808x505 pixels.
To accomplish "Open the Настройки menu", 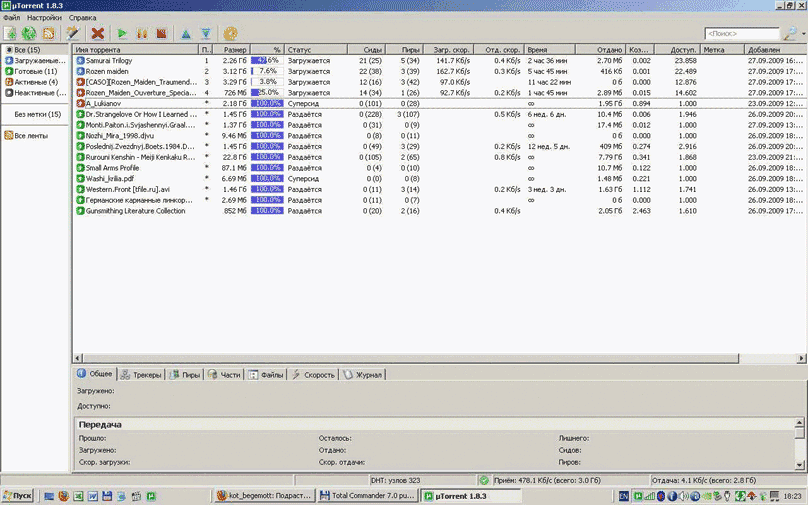I will coord(44,18).
